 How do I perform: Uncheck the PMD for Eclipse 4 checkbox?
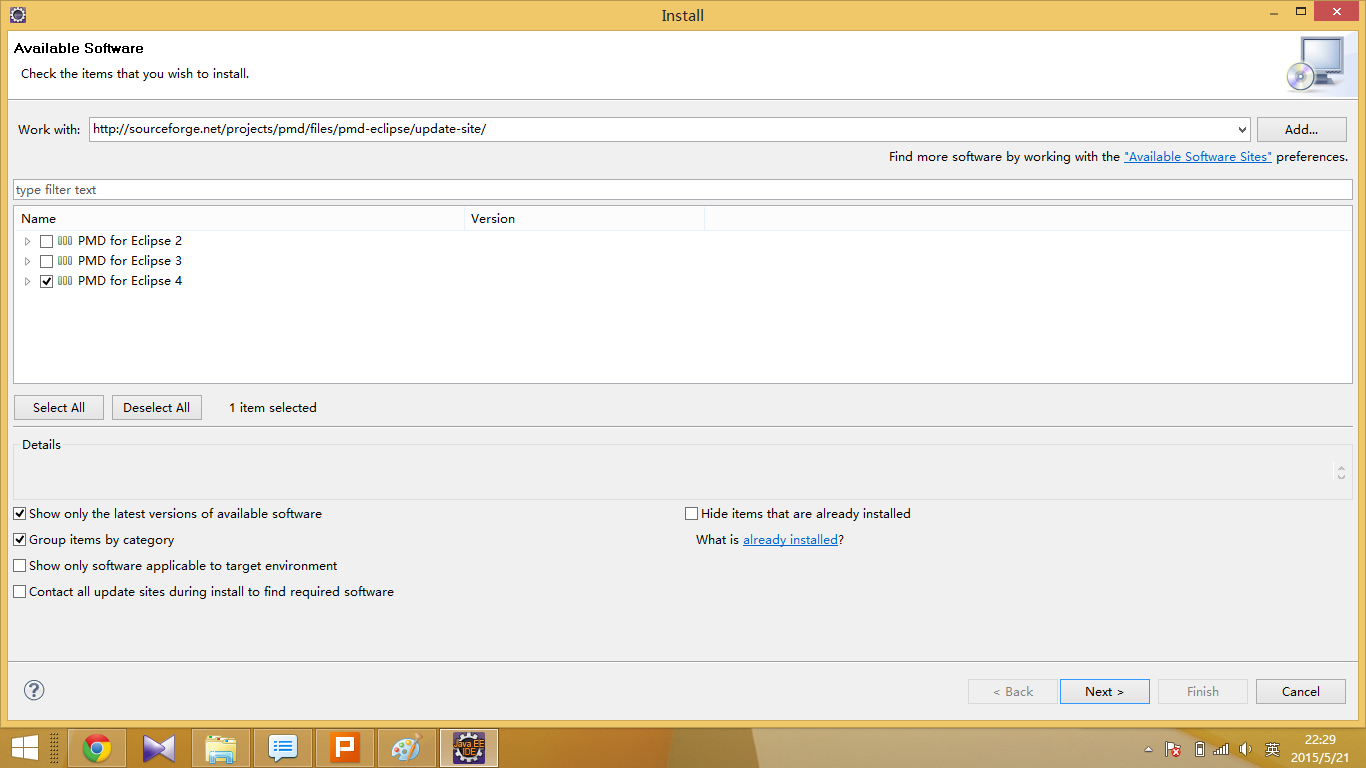(x=46, y=281)
